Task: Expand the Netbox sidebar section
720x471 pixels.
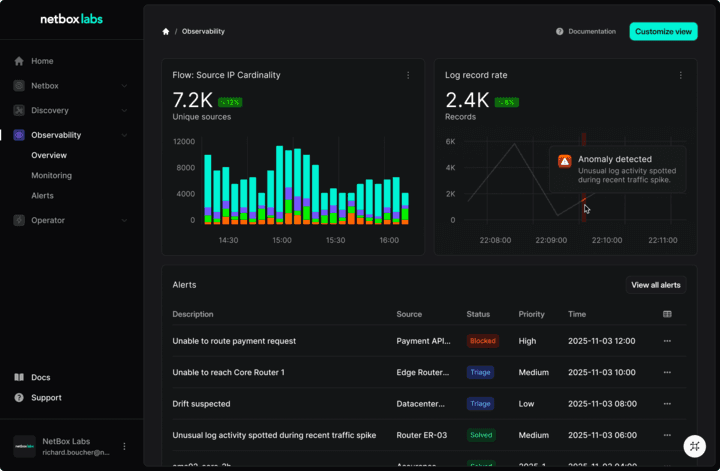Action: [124, 86]
